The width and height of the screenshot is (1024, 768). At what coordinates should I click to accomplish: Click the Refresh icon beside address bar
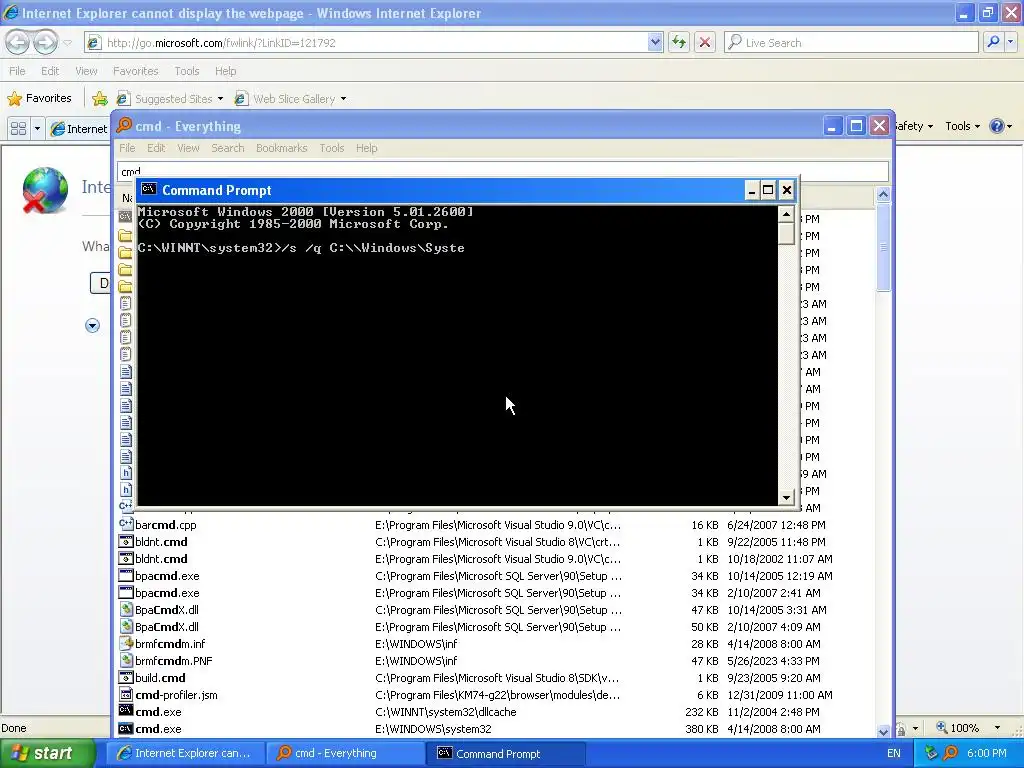[x=679, y=42]
